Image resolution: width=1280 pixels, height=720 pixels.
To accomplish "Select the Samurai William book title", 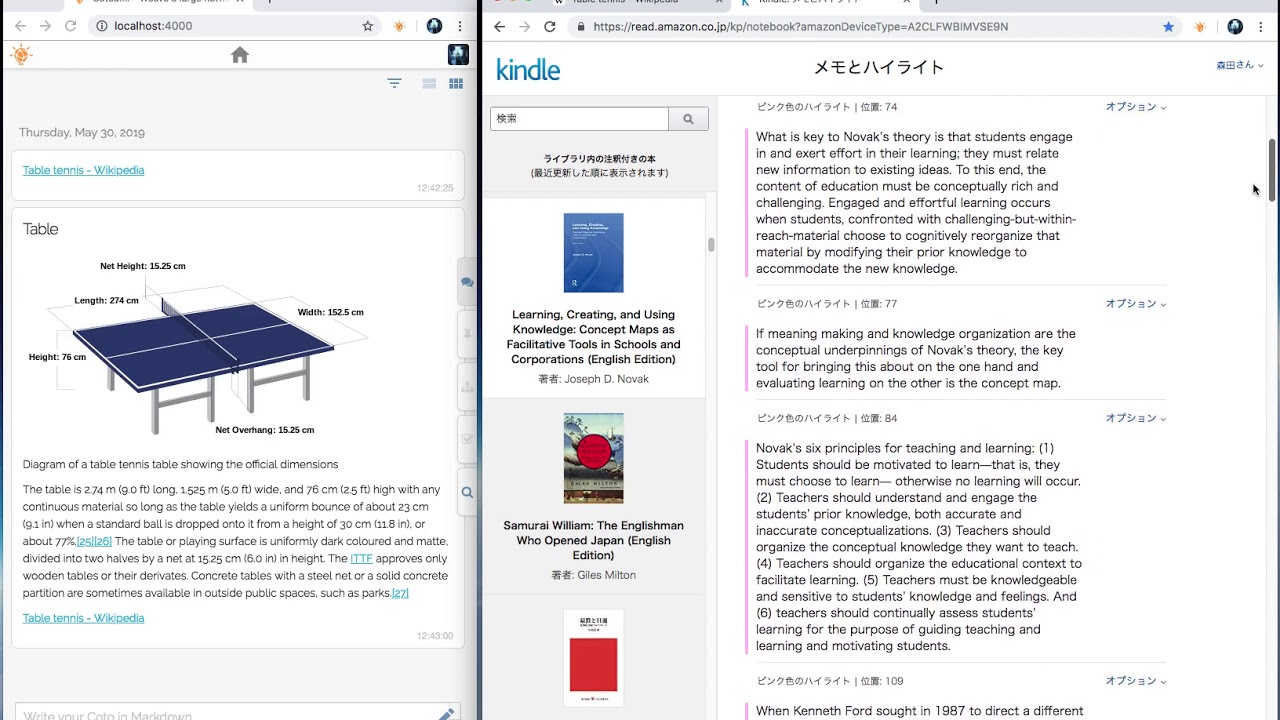I will pos(593,540).
